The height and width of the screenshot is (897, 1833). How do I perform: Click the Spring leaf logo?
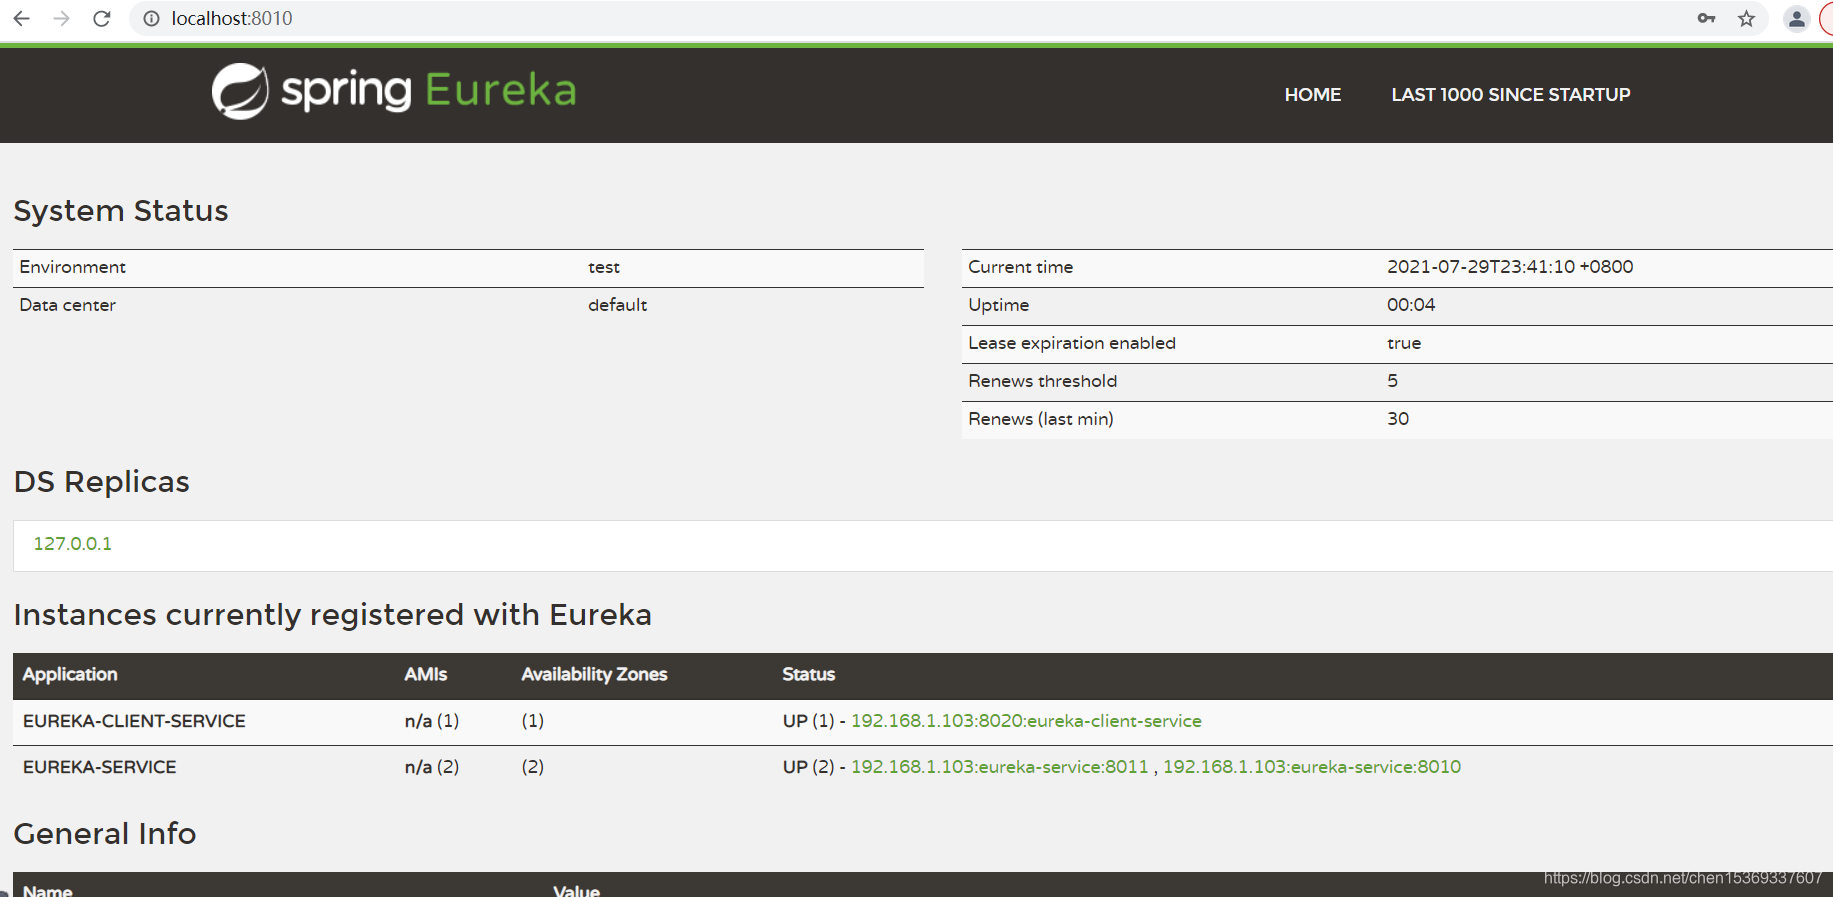pos(240,91)
